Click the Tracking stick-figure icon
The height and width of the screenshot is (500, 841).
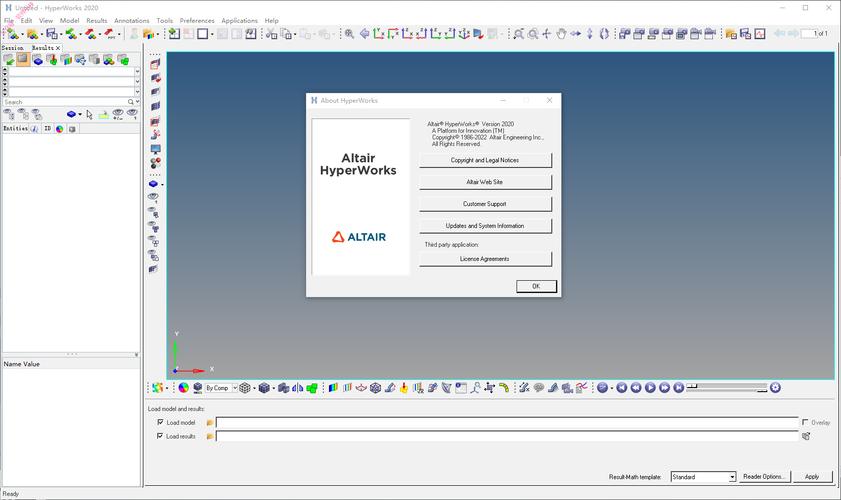point(475,387)
